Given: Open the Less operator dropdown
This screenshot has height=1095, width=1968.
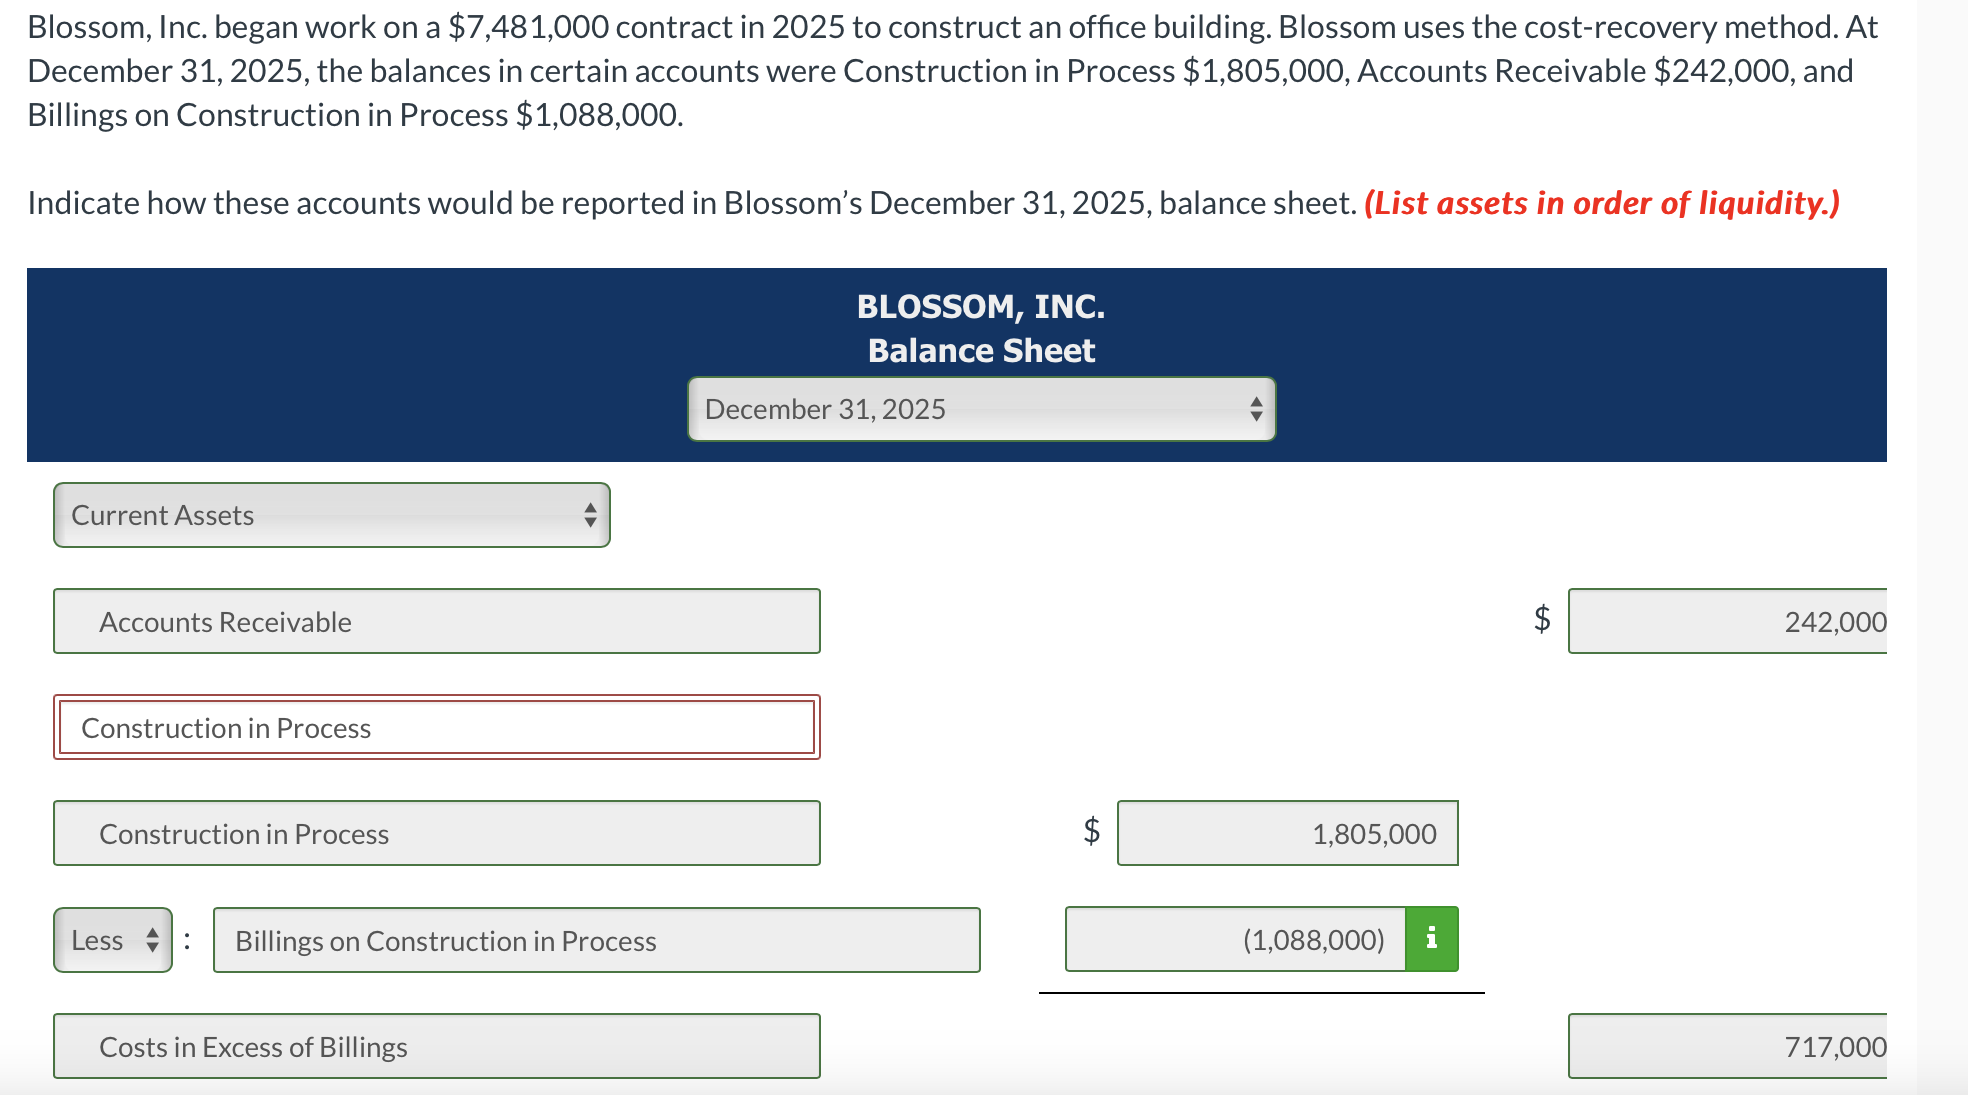Looking at the screenshot, I should [x=110, y=940].
